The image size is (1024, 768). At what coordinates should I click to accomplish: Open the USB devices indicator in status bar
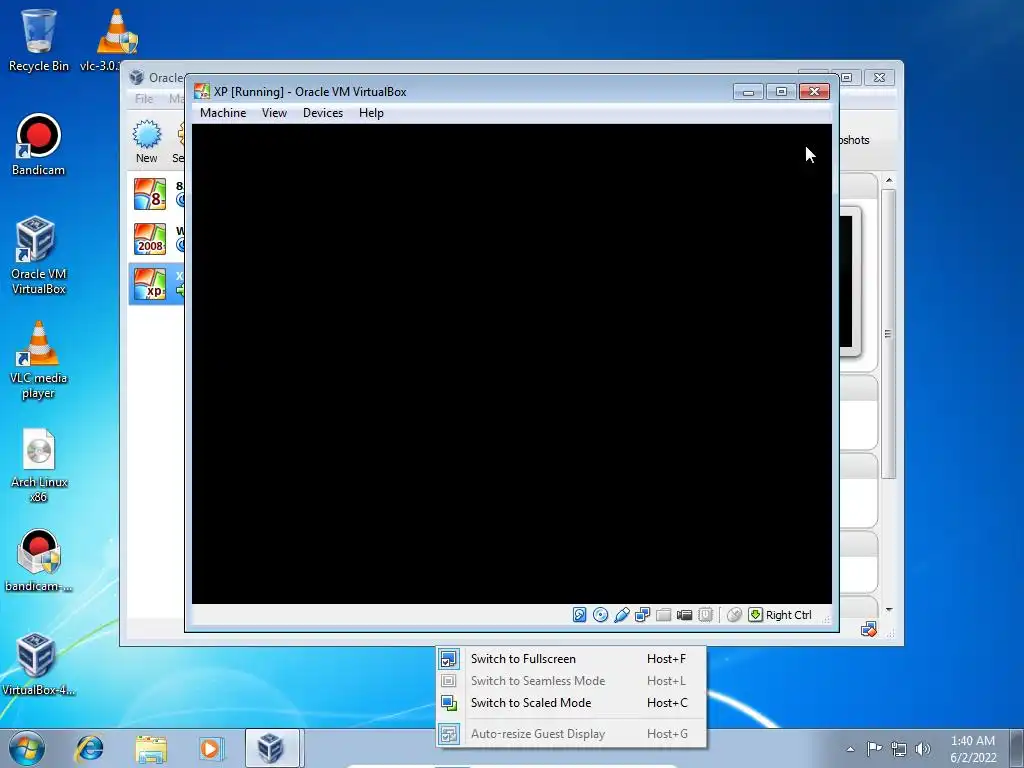[x=622, y=615]
